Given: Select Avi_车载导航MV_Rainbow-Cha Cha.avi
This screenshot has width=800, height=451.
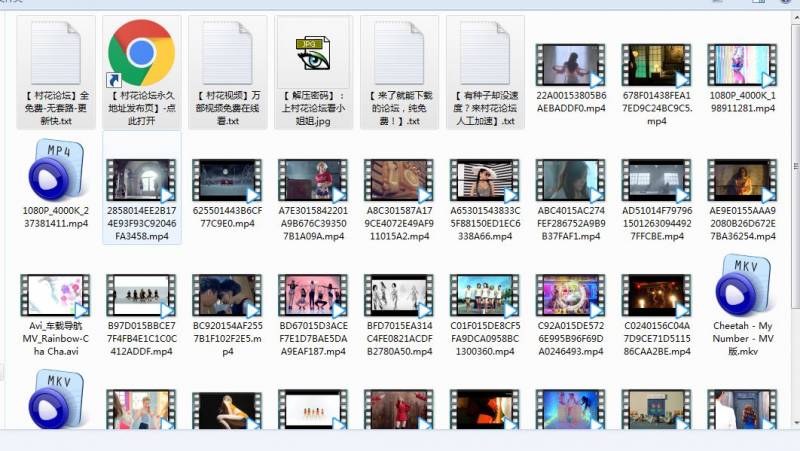Looking at the screenshot, I should click(56, 295).
